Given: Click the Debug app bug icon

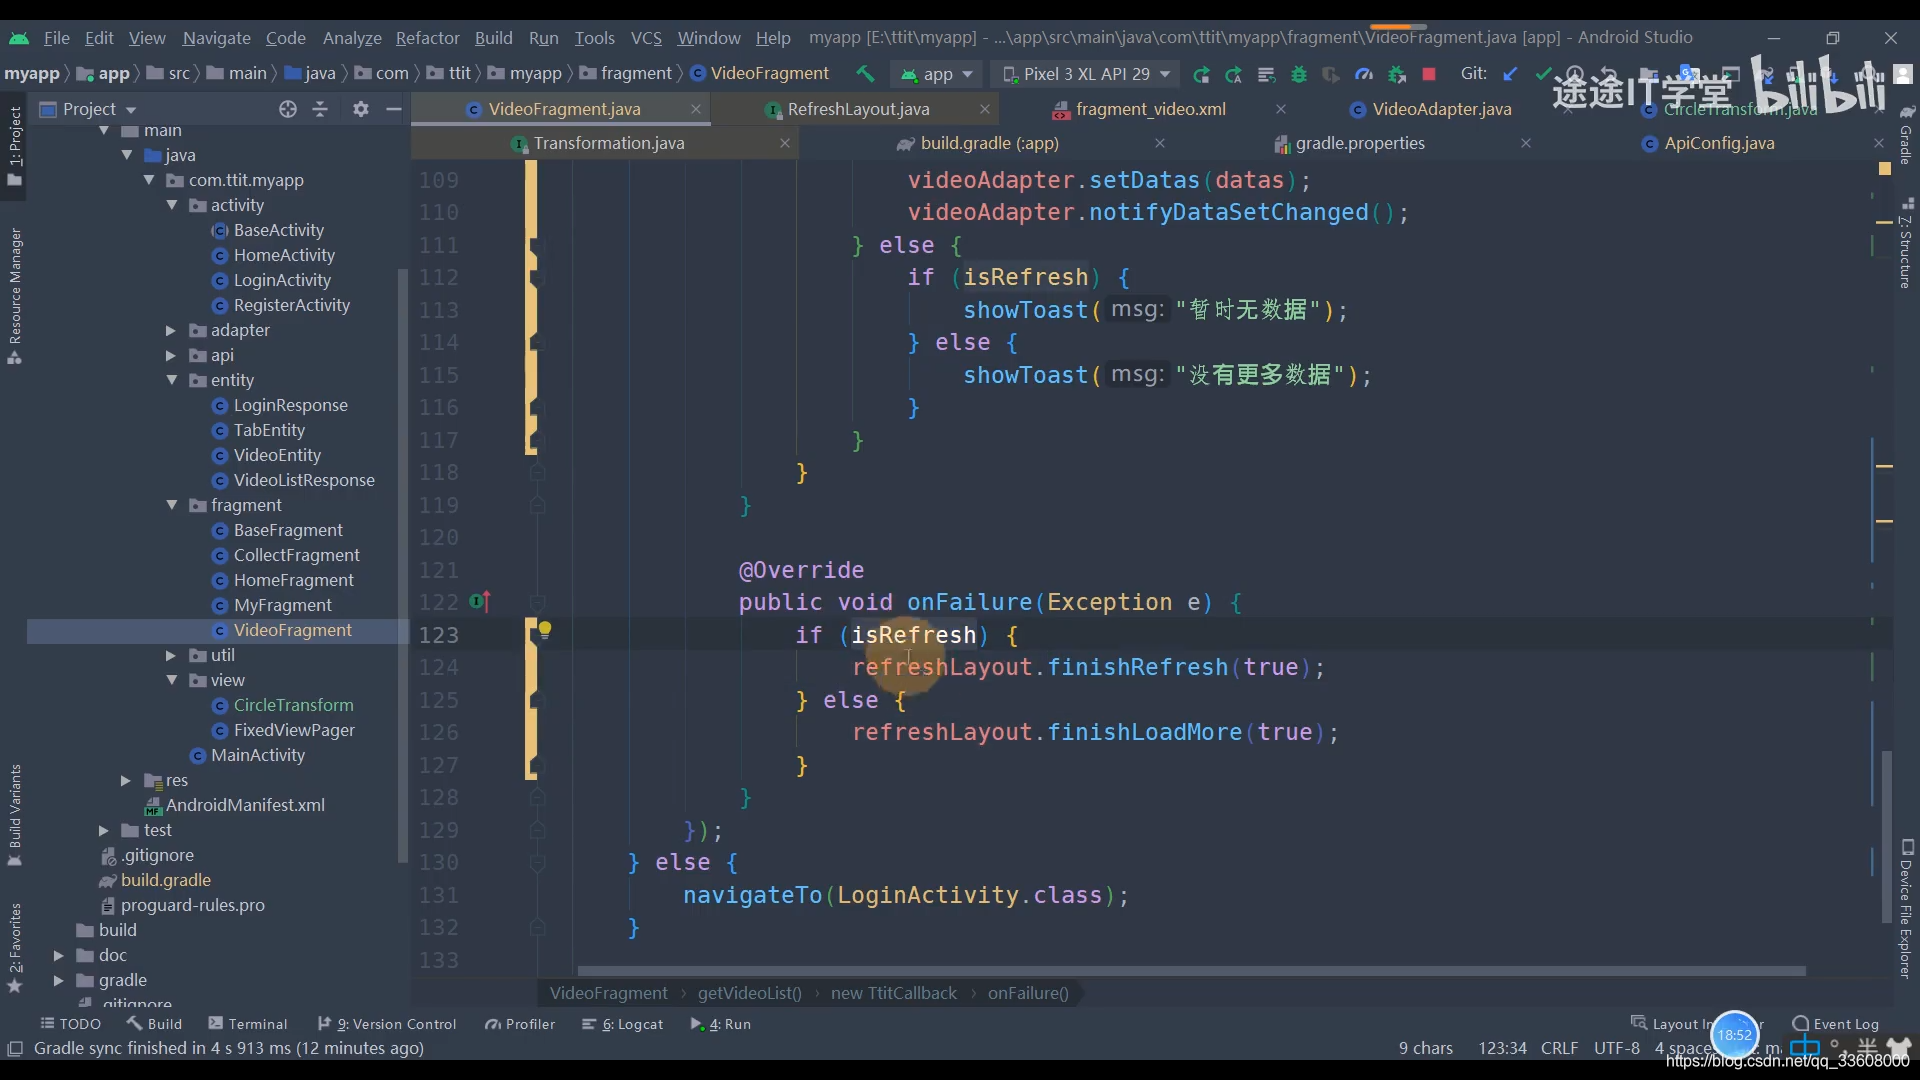Looking at the screenshot, I should point(1298,74).
